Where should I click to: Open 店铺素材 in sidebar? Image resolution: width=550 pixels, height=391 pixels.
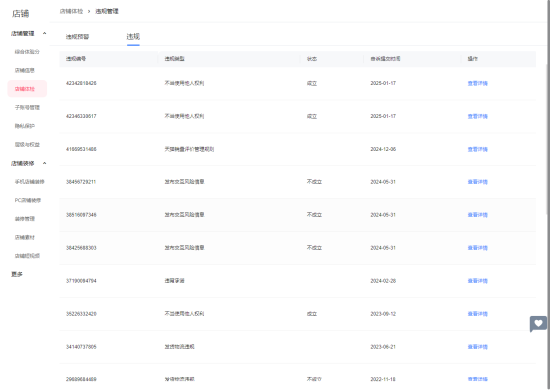25,237
